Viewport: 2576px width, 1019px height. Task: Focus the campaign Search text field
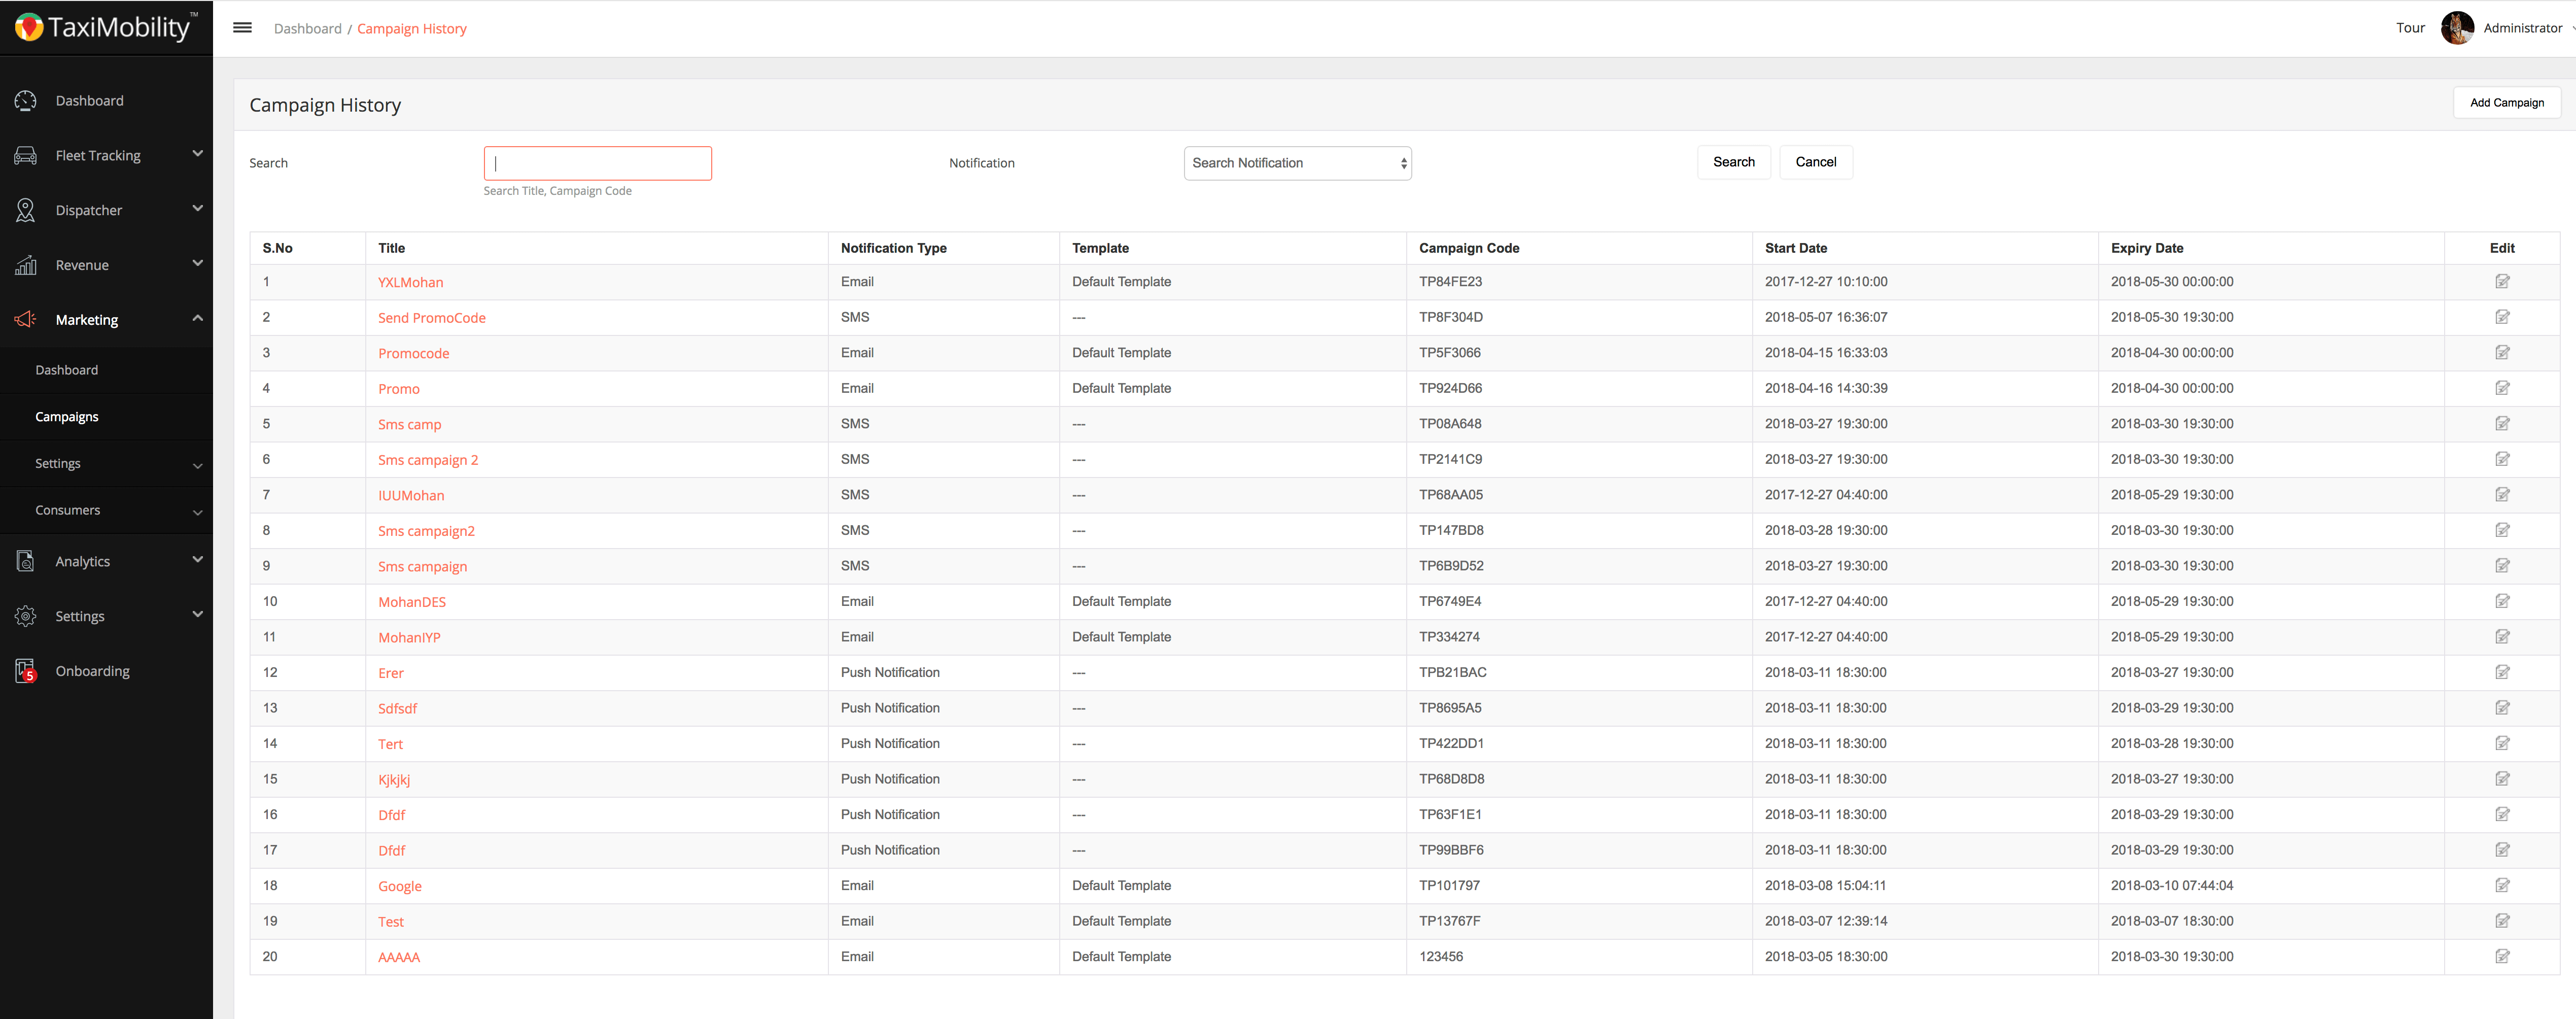(597, 163)
